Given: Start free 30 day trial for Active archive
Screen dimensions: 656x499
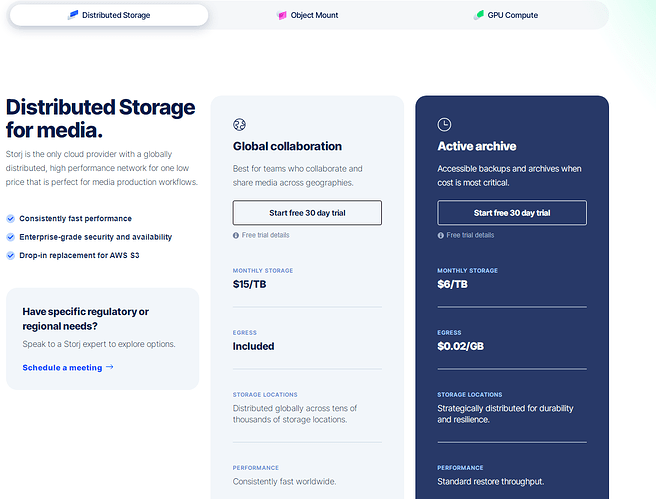Looking at the screenshot, I should pos(512,212).
